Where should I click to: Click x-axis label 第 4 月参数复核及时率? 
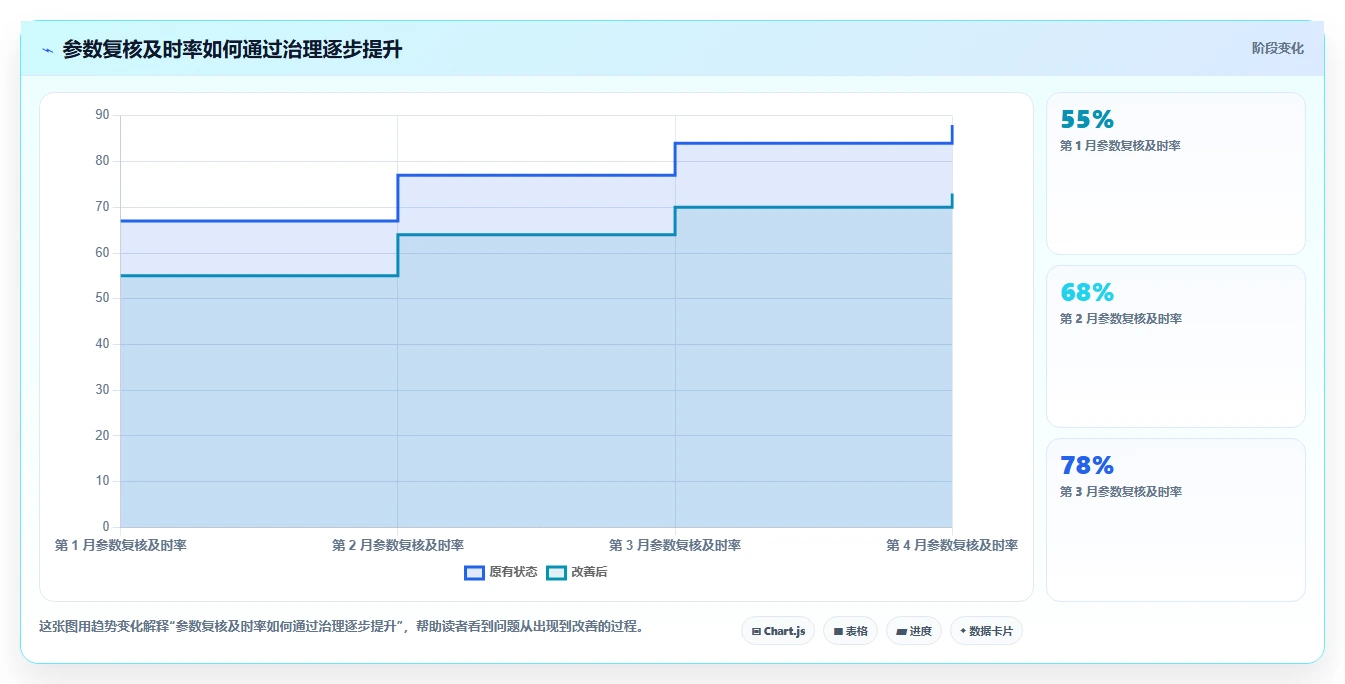[952, 545]
